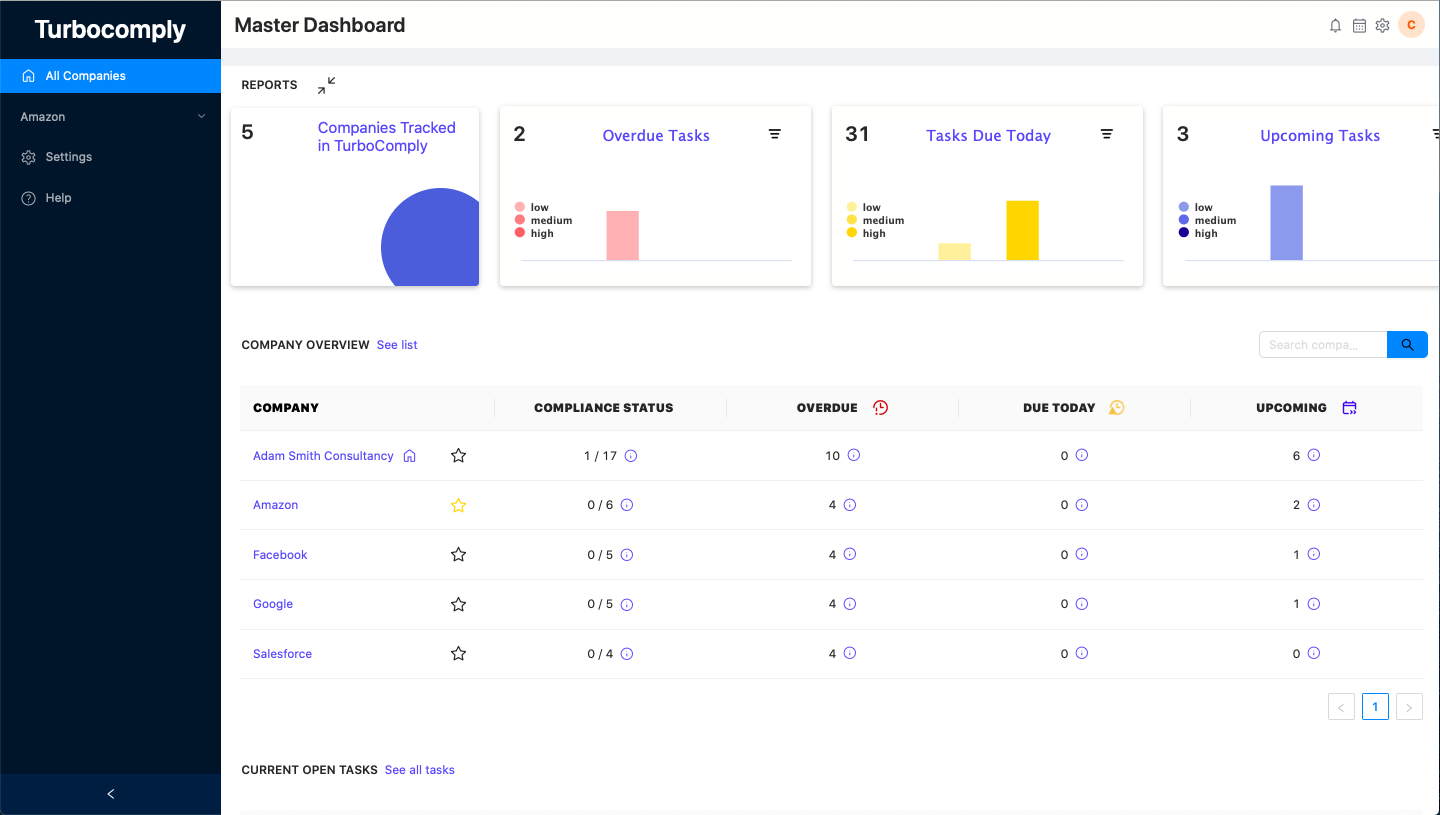
Task: Open the Adam Smith Consultancy company link
Action: point(323,456)
